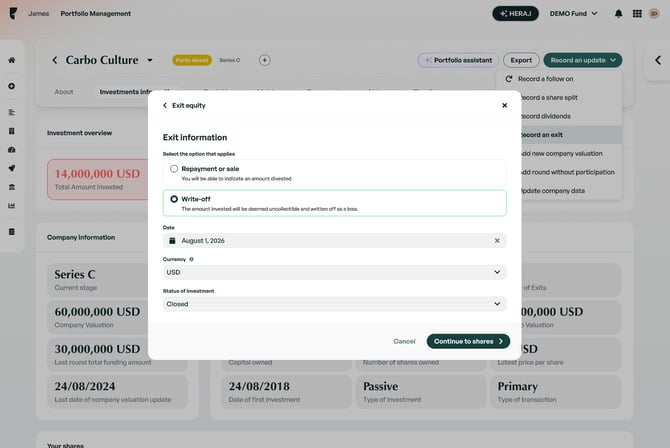Expand the Status of investment dropdown
The height and width of the screenshot is (448, 670).
point(334,304)
